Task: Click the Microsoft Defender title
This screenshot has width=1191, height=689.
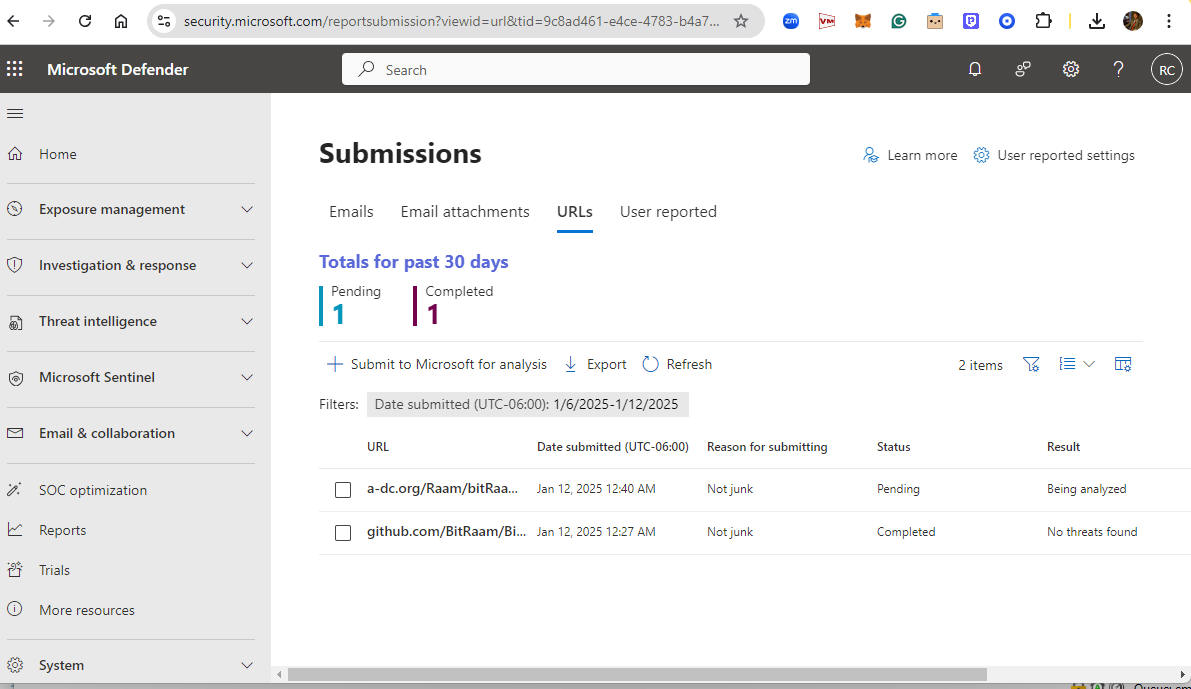Action: point(118,69)
